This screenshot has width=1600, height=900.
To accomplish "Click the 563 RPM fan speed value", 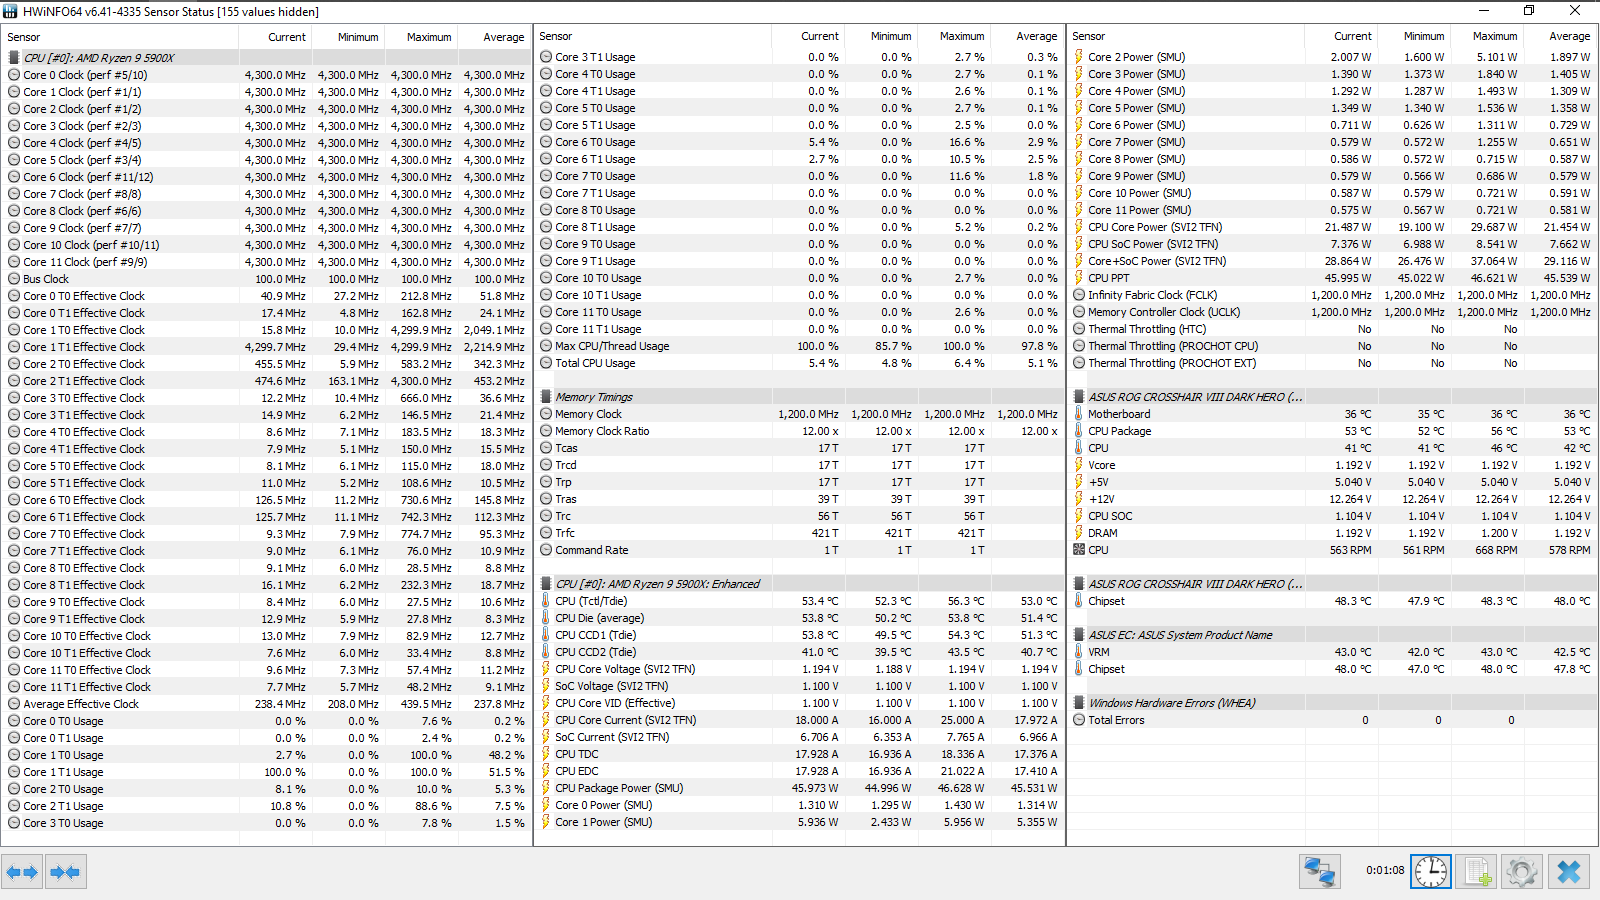I will [1350, 550].
